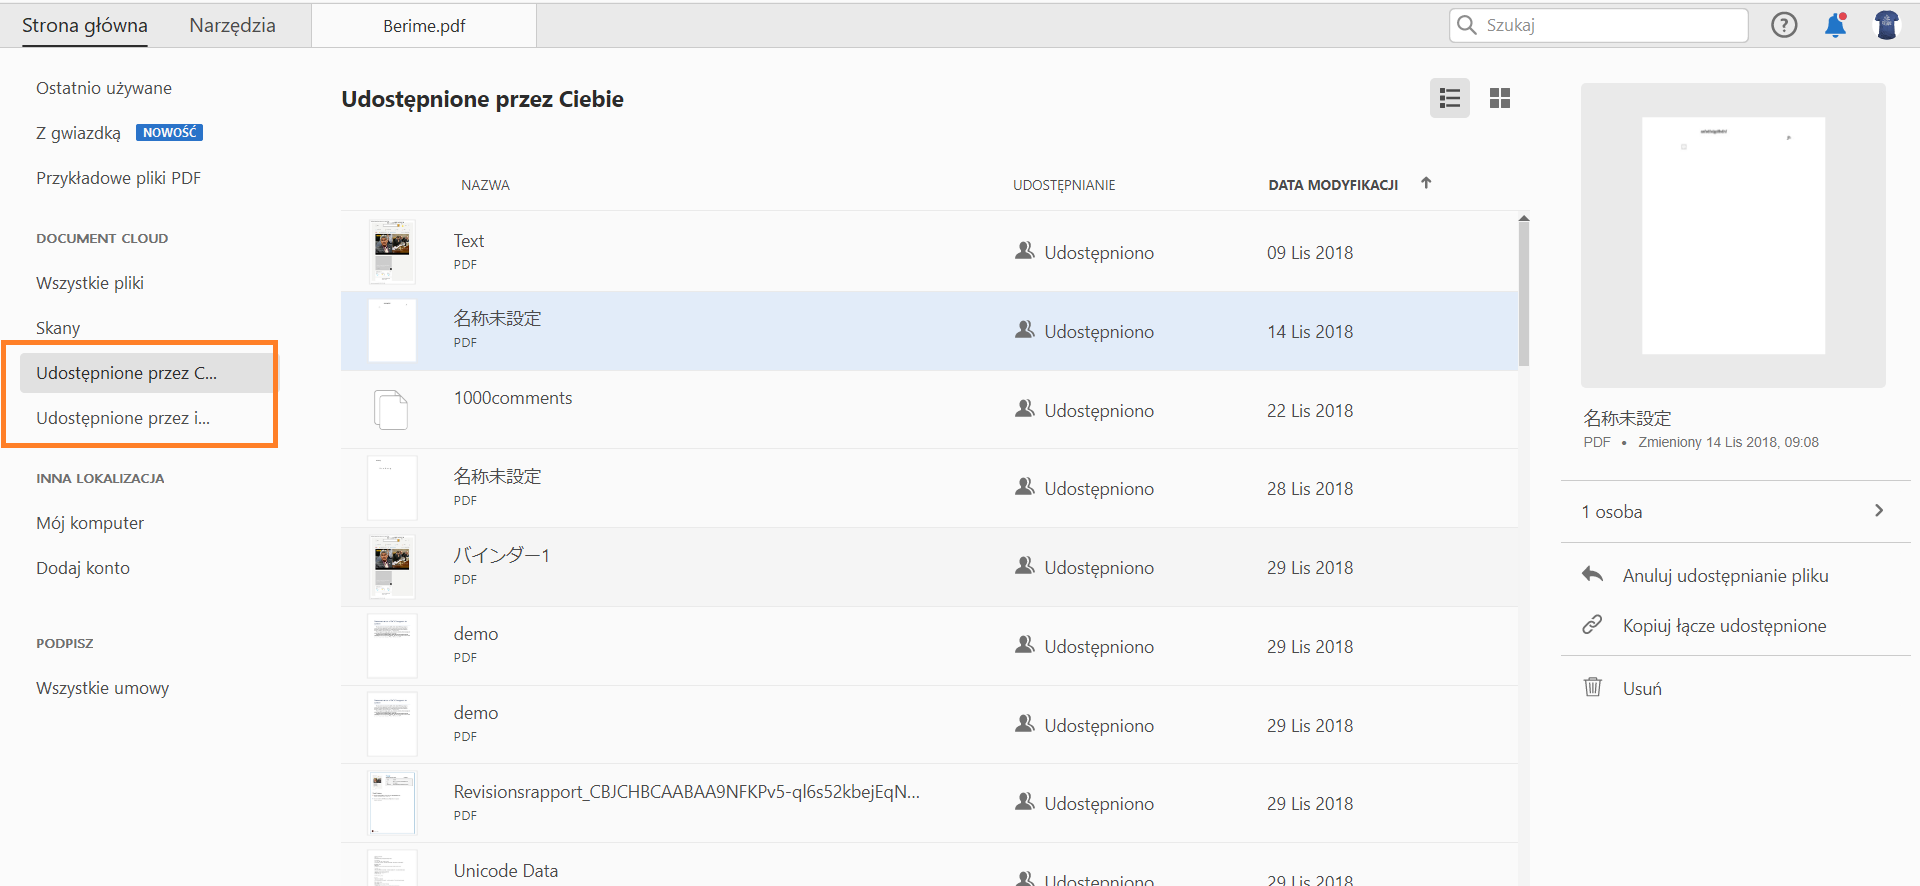Click the shared-person icon in Text row
The image size is (1920, 886).
pyautogui.click(x=1025, y=251)
